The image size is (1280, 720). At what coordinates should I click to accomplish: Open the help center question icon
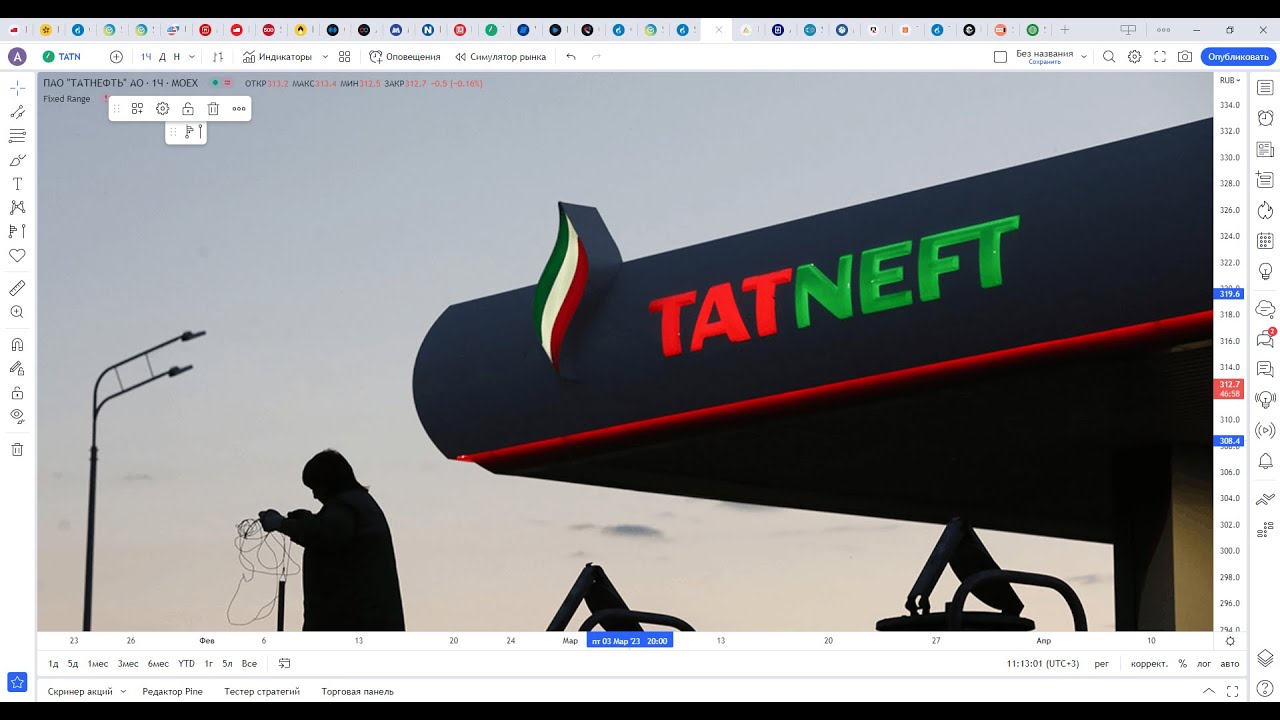pyautogui.click(x=1265, y=688)
